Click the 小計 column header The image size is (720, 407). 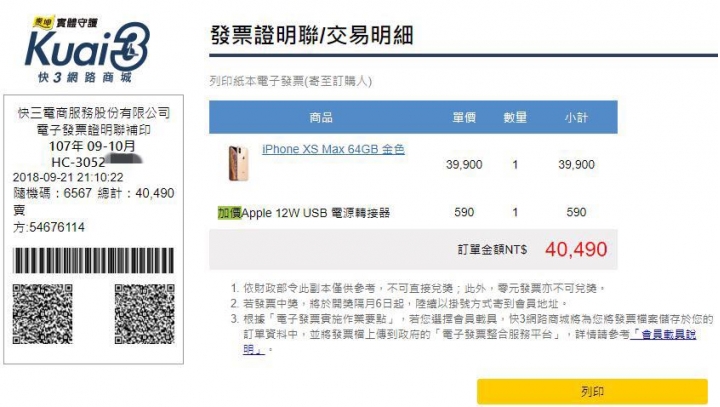(x=576, y=118)
